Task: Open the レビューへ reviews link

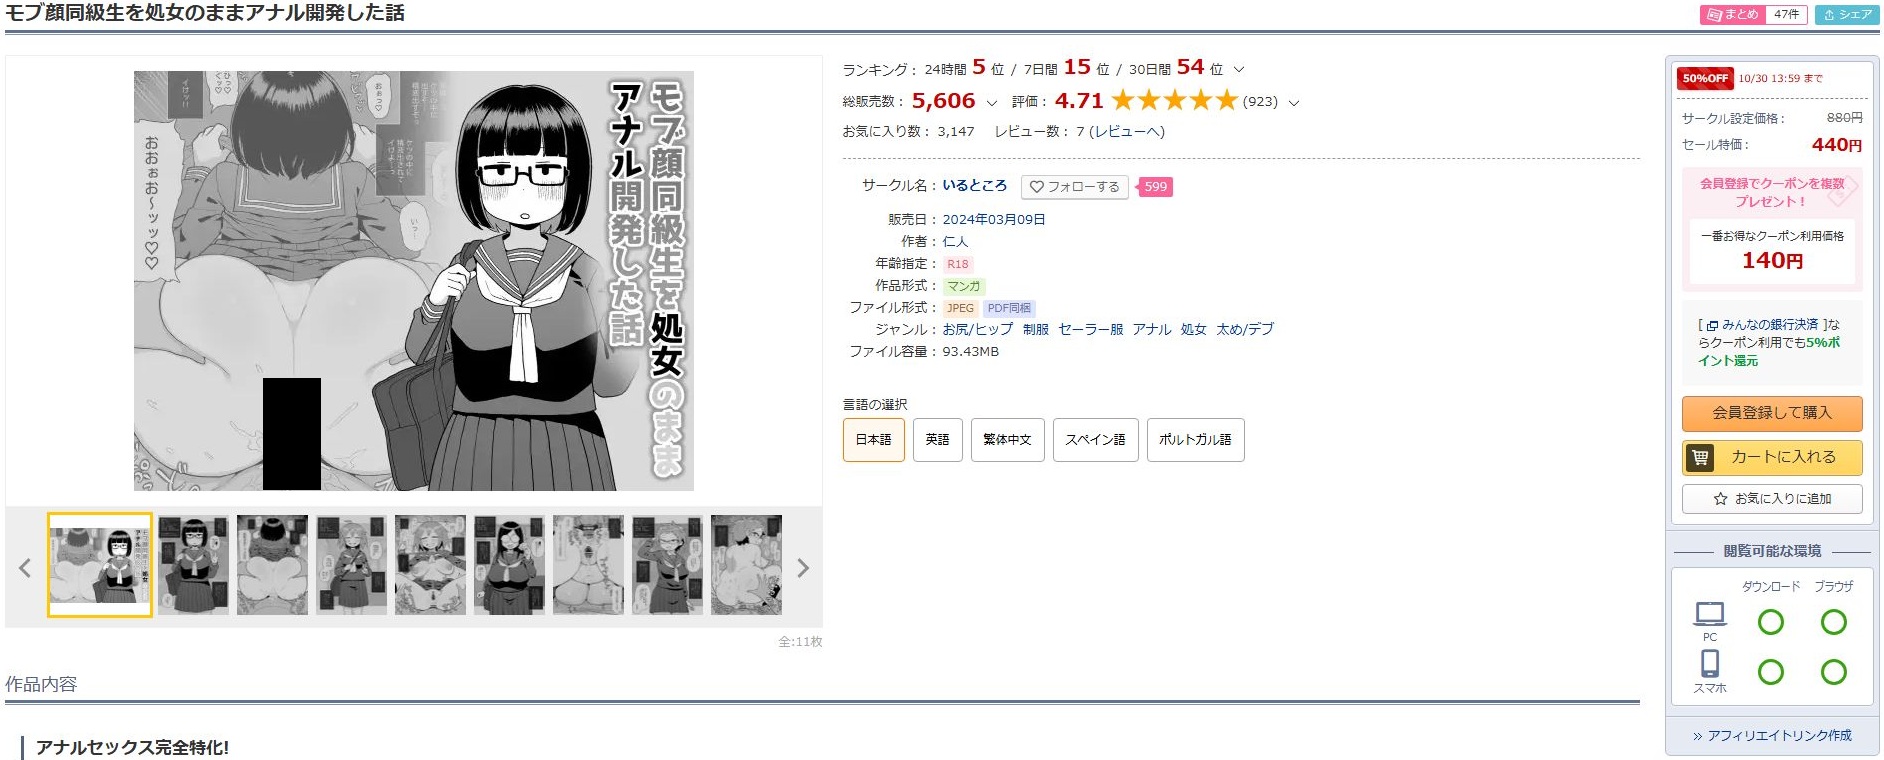Action: (1126, 131)
